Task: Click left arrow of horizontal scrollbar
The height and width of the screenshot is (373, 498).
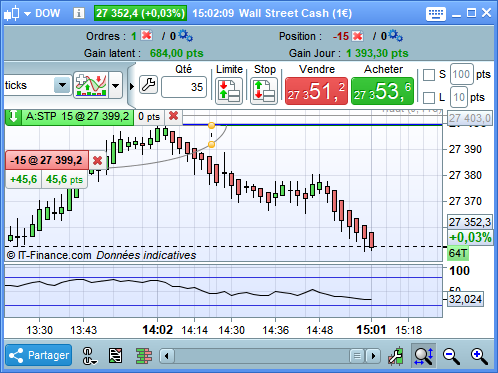Action: point(167,356)
